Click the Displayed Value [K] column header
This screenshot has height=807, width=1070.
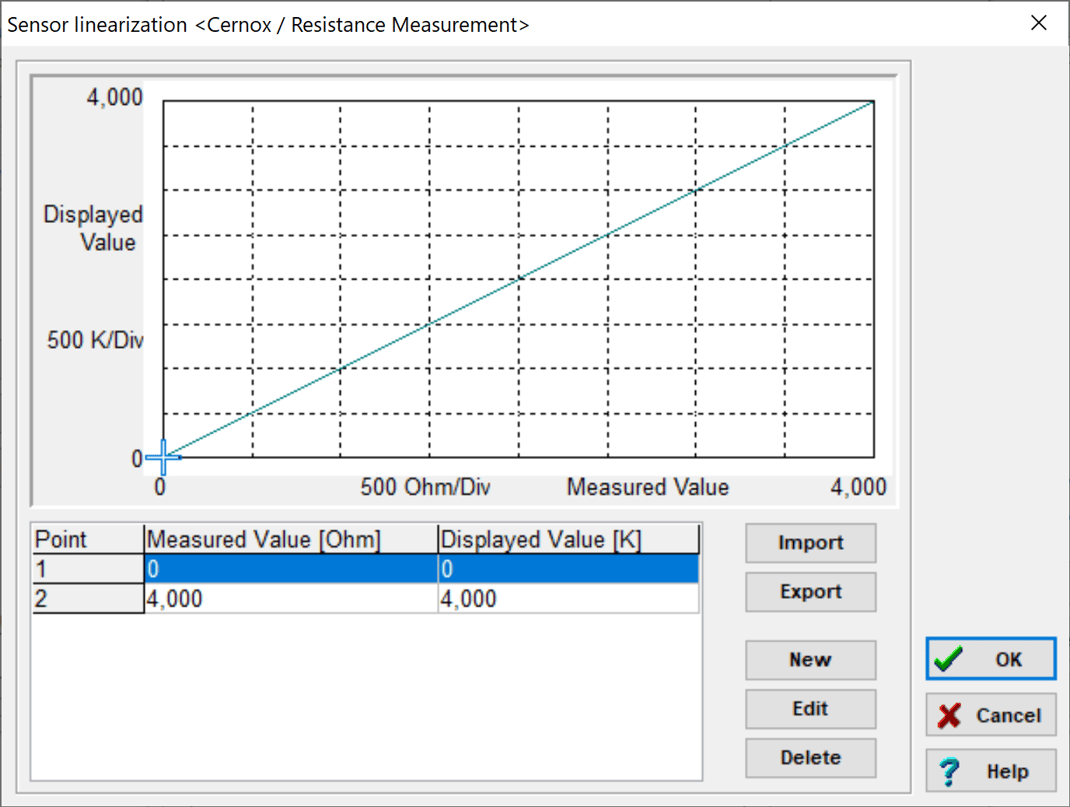540,539
